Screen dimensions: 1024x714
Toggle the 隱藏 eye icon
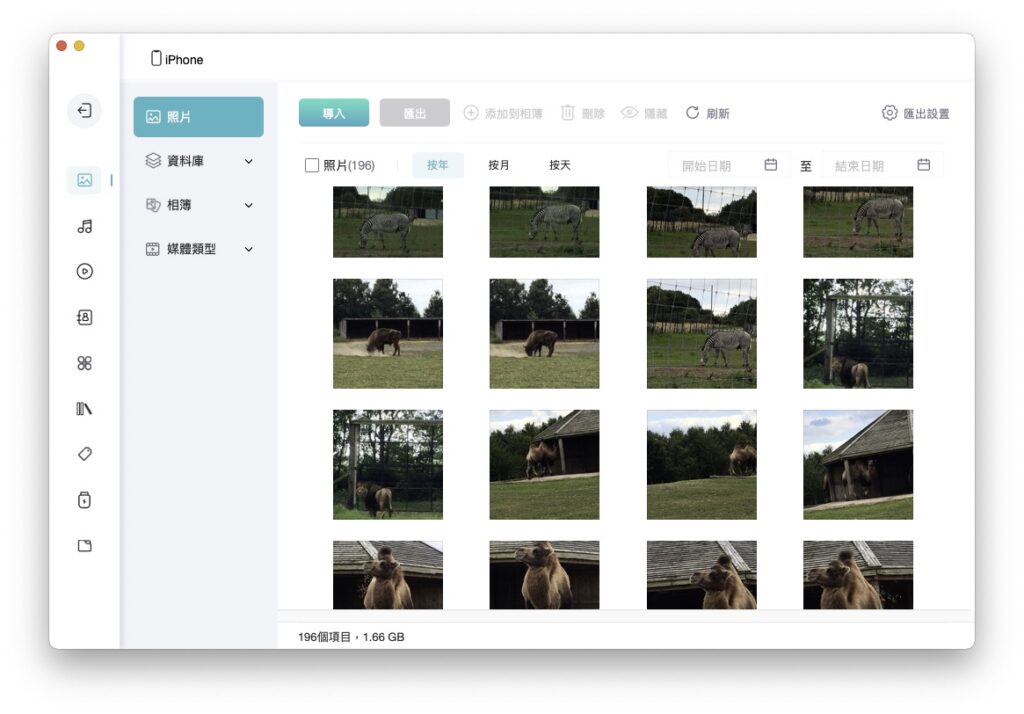pyautogui.click(x=629, y=113)
